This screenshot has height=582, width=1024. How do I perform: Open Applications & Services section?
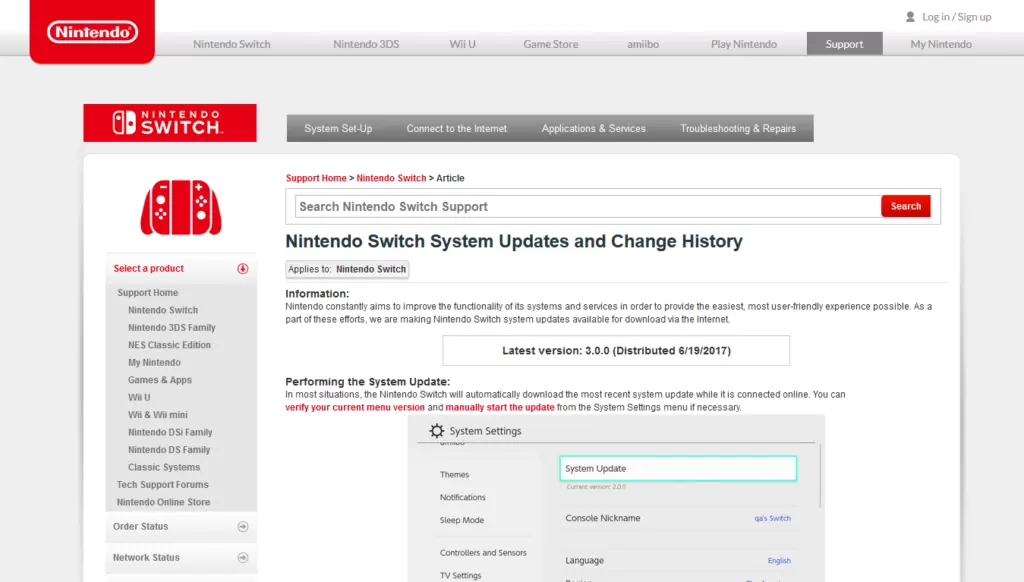click(x=594, y=129)
